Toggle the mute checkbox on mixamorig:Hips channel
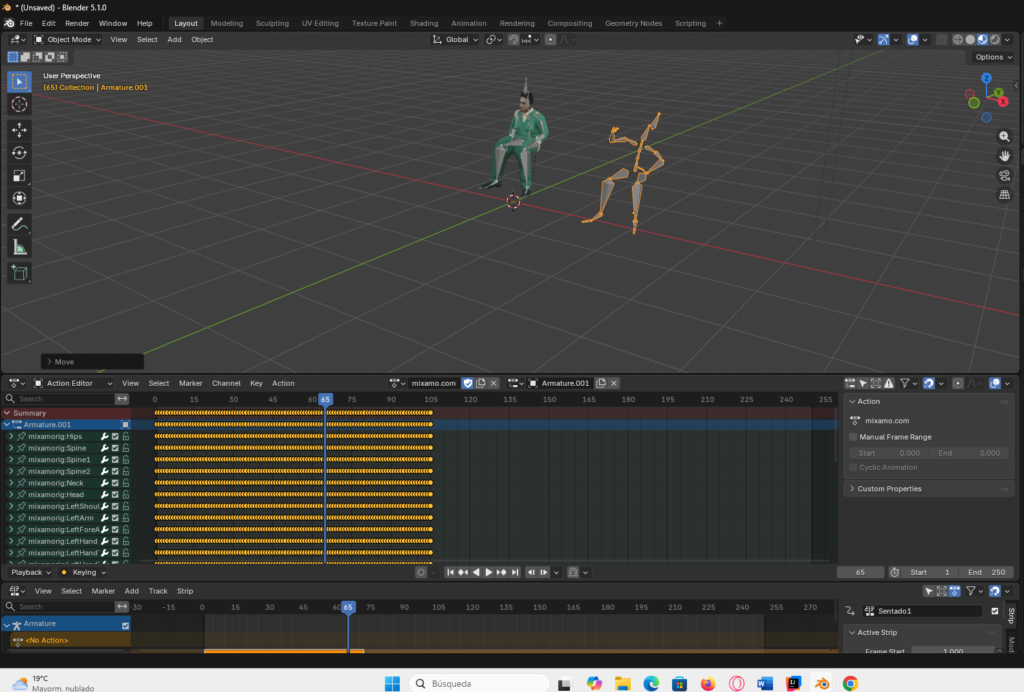 point(115,436)
